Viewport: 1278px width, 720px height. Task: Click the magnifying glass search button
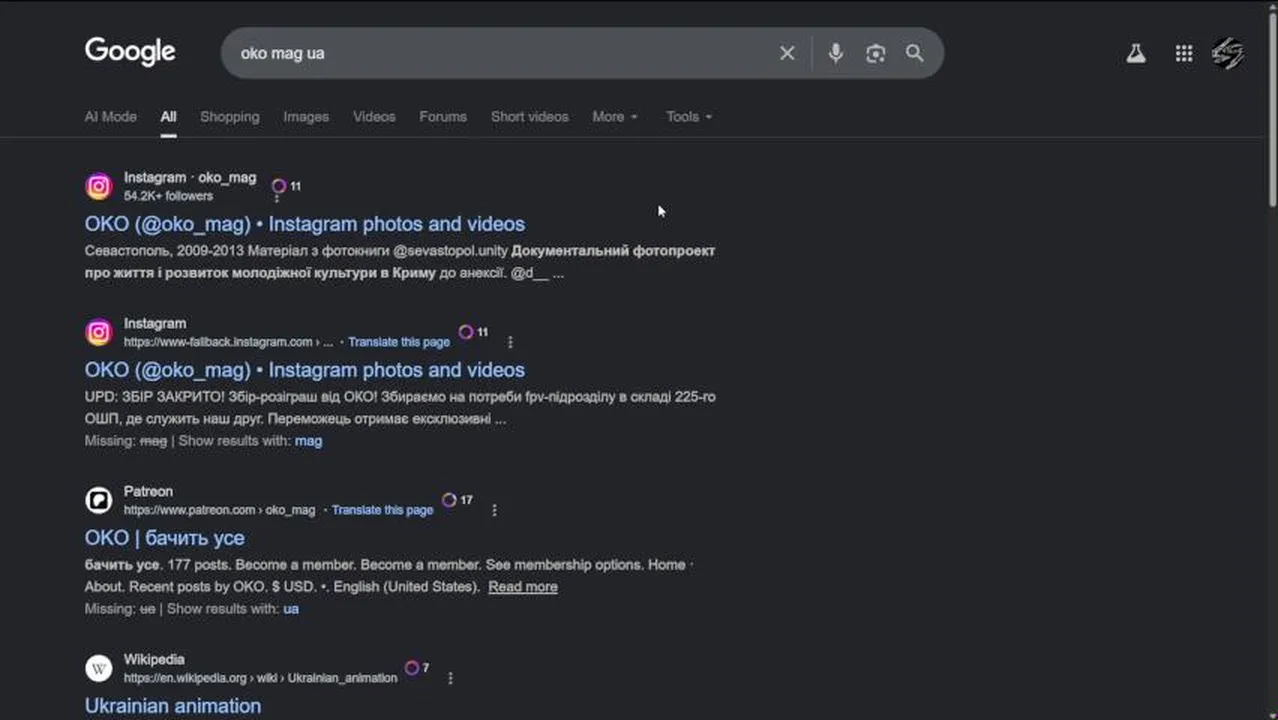tap(914, 53)
